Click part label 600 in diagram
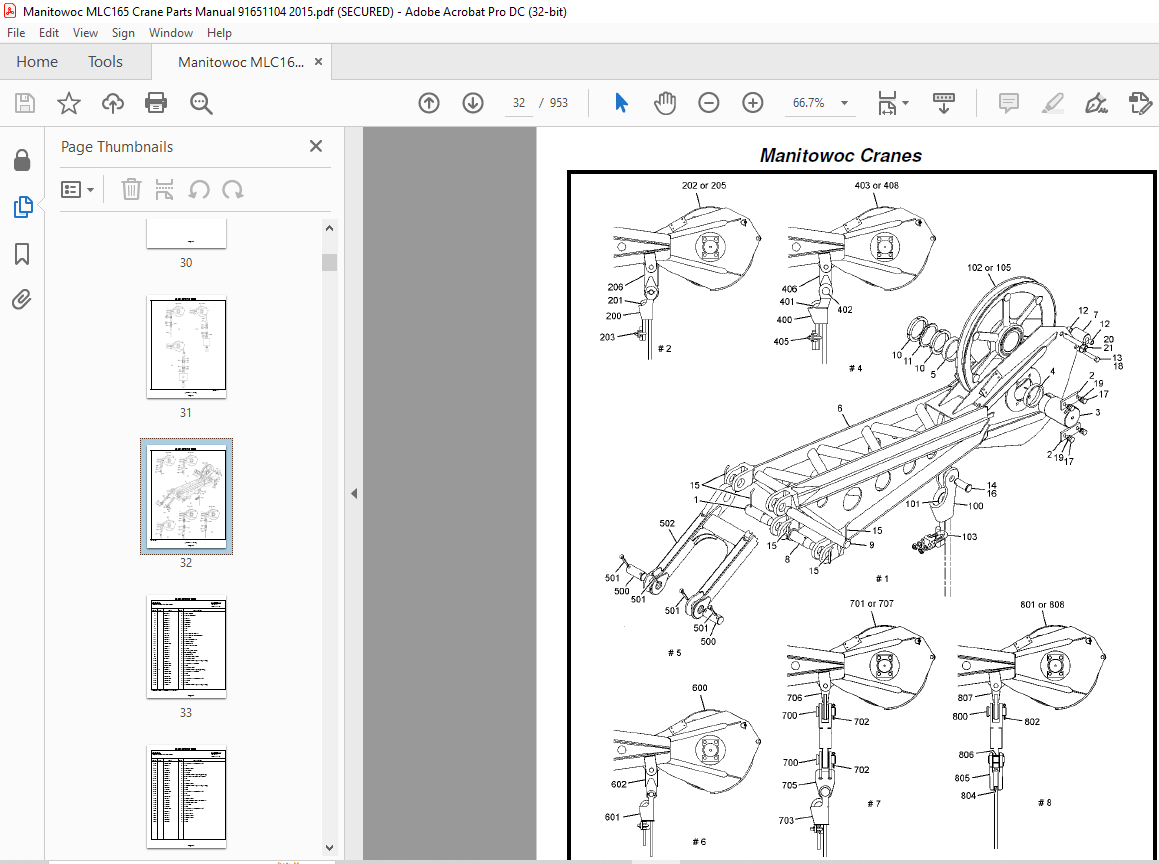Viewport: 1159px width, 864px height. 699,687
